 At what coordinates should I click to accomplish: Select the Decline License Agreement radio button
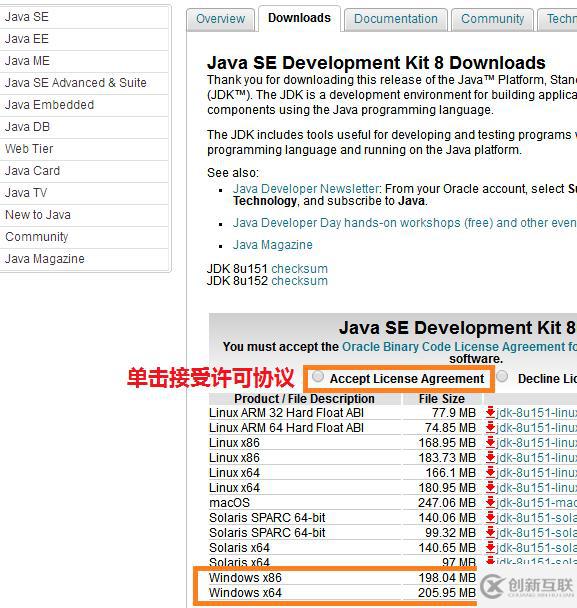[x=502, y=376]
